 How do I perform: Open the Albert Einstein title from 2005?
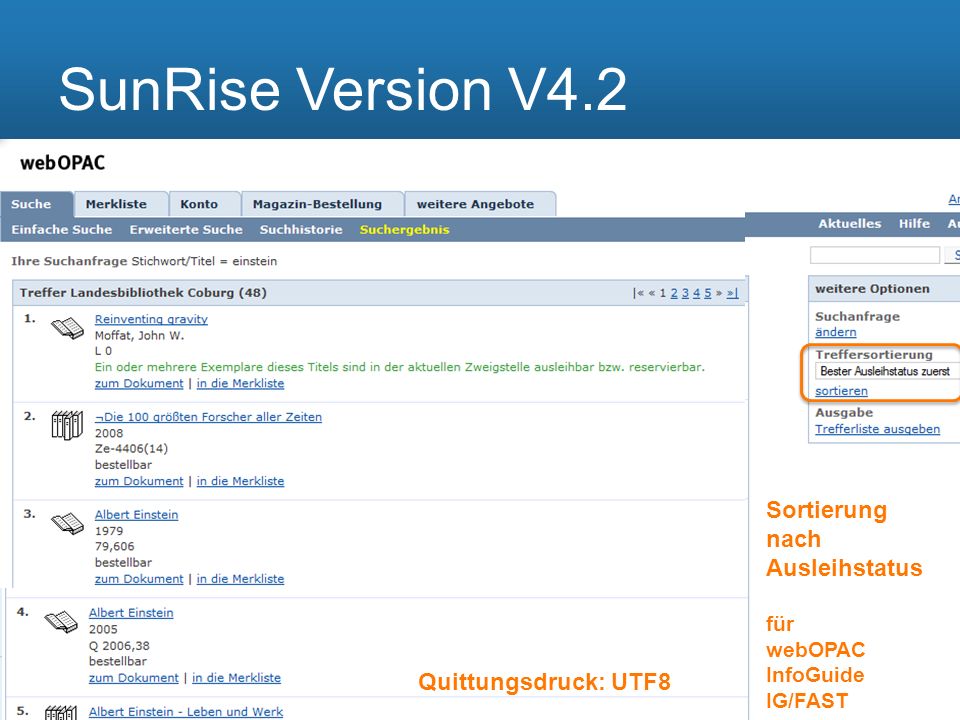tap(131, 613)
